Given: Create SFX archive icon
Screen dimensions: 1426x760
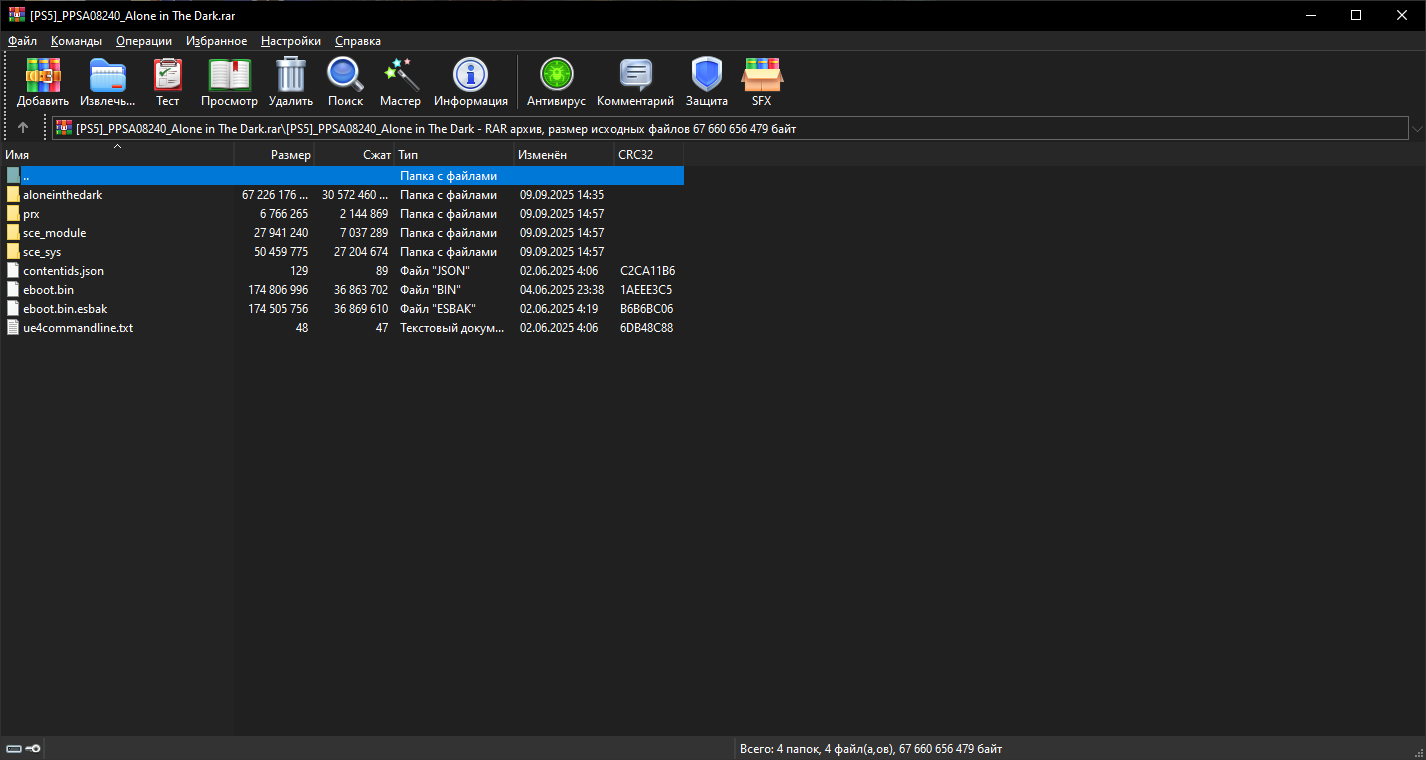Looking at the screenshot, I should pyautogui.click(x=762, y=74).
